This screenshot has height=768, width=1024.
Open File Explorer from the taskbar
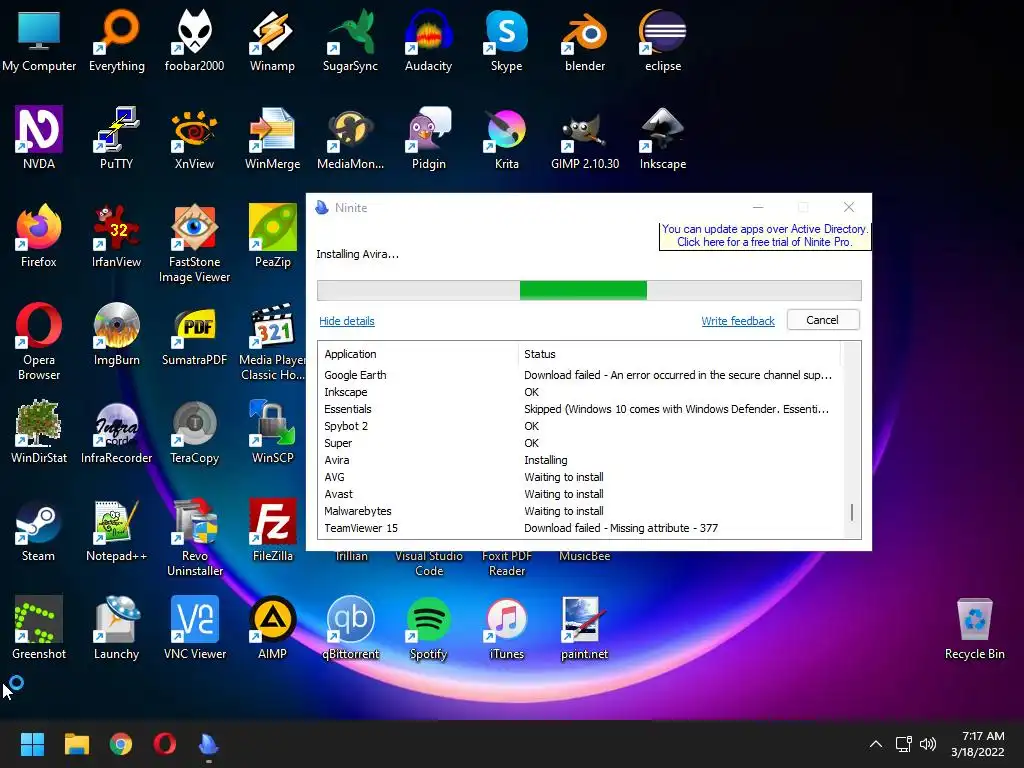click(x=76, y=744)
